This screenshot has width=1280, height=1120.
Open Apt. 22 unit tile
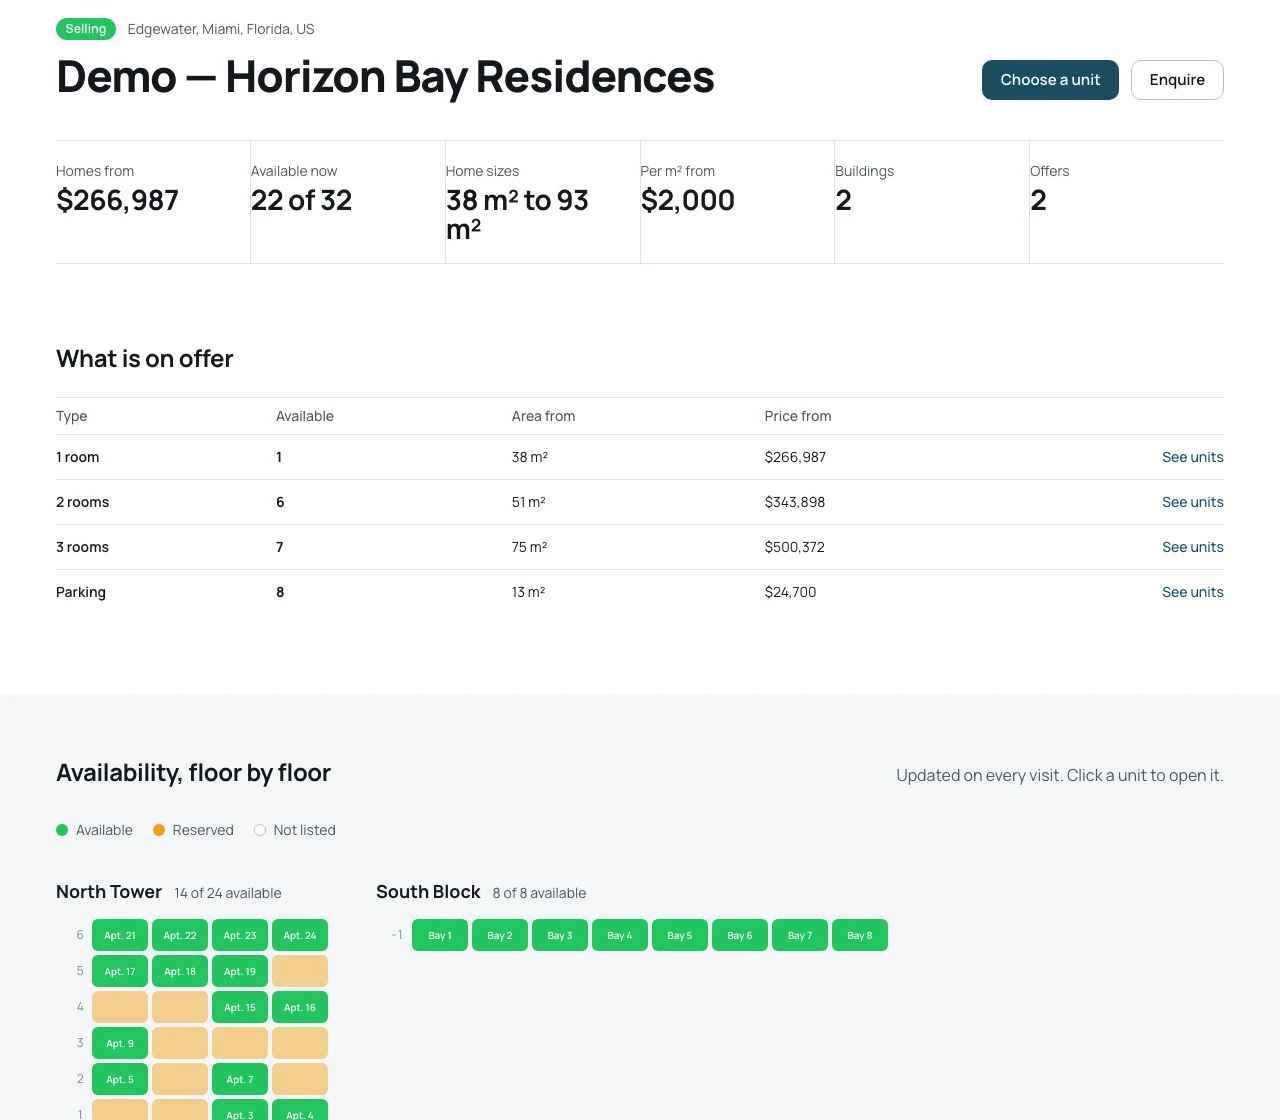coord(180,935)
